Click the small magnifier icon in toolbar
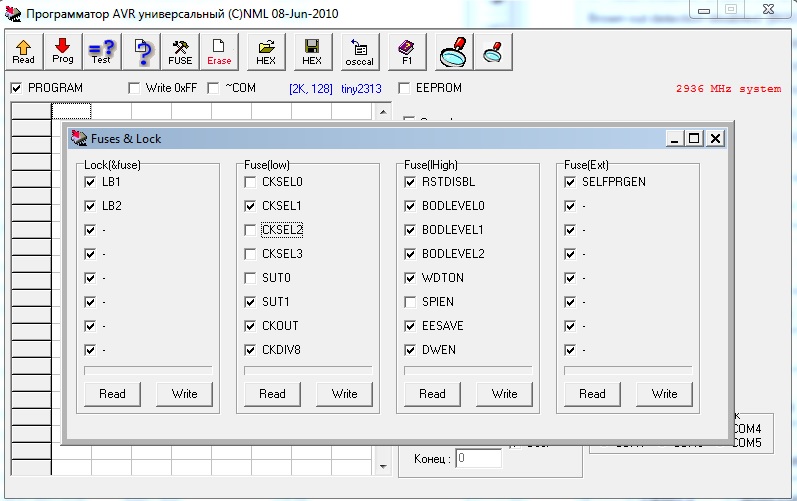The height and width of the screenshot is (501, 797). click(x=492, y=51)
